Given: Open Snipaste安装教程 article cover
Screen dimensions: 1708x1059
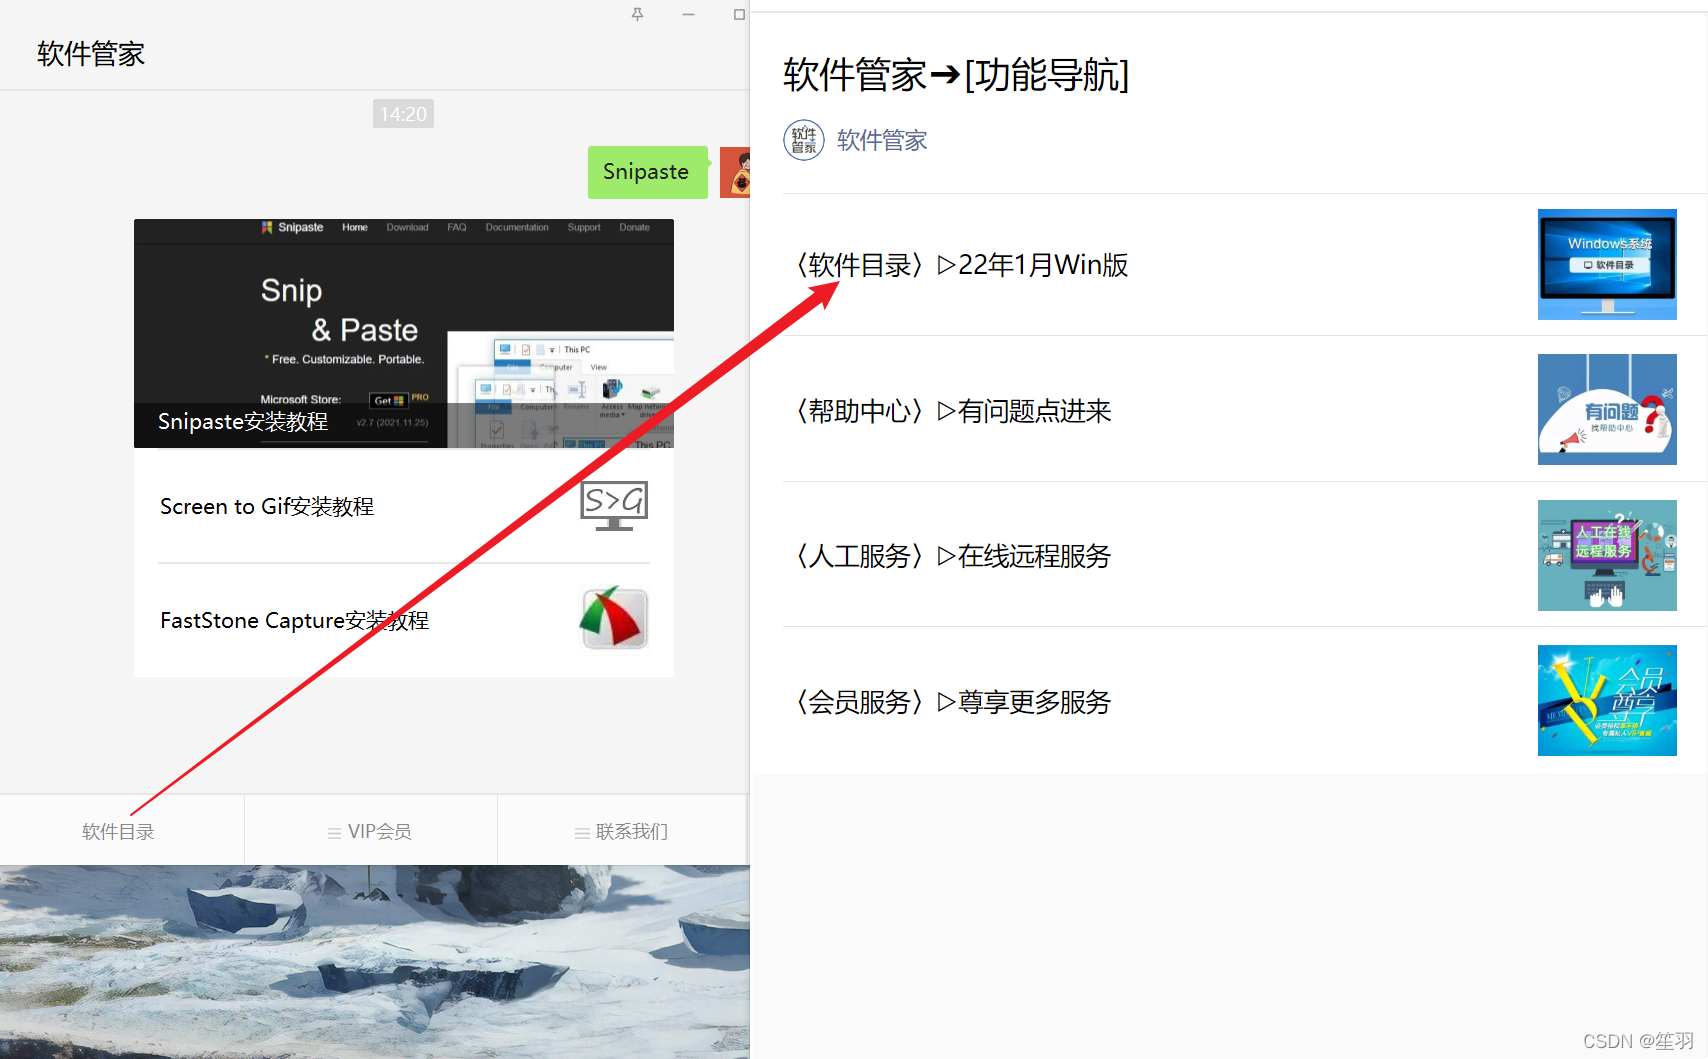Looking at the screenshot, I should coord(404,333).
